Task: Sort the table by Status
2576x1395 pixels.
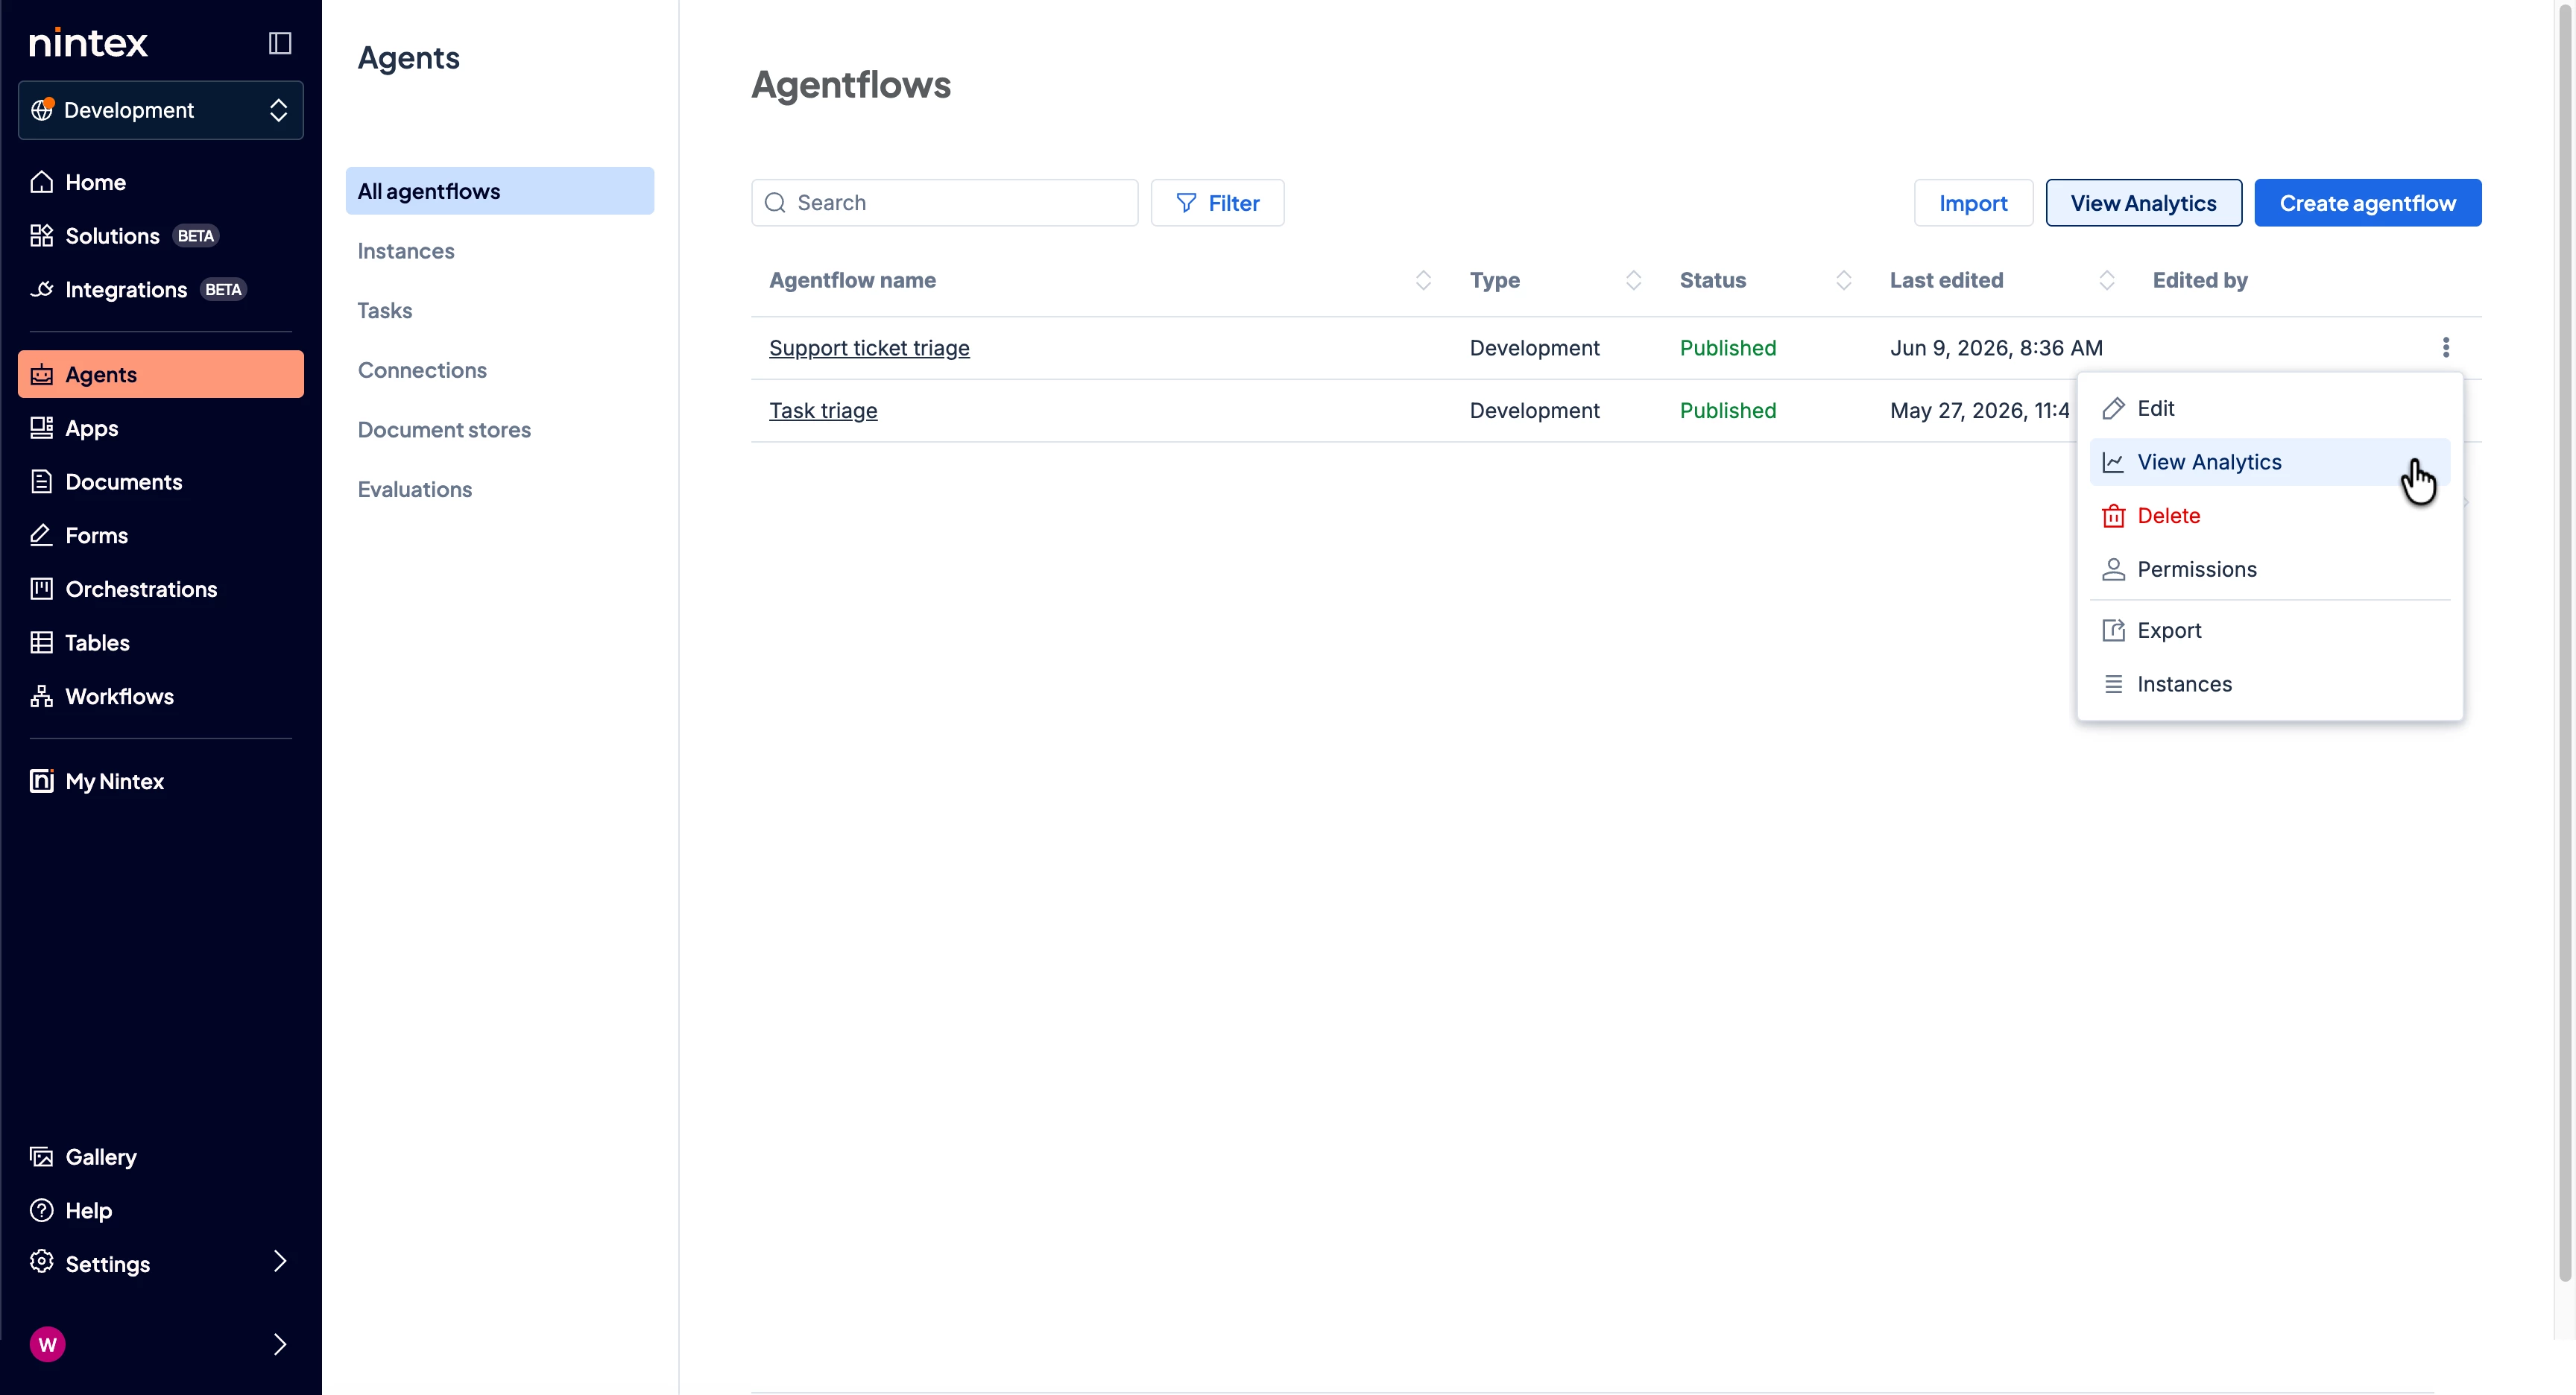Action: (1843, 281)
